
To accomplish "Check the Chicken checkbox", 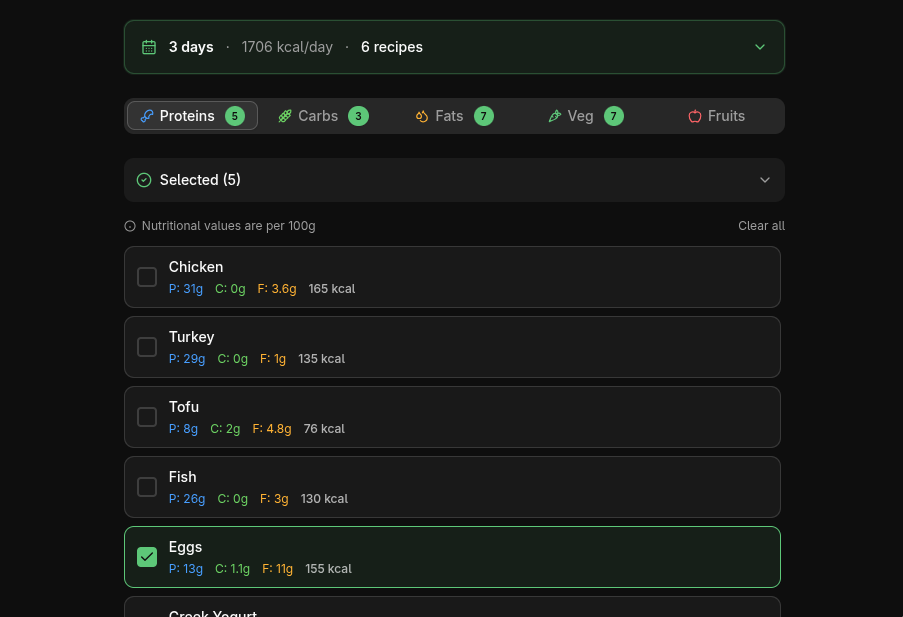I will pos(147,277).
